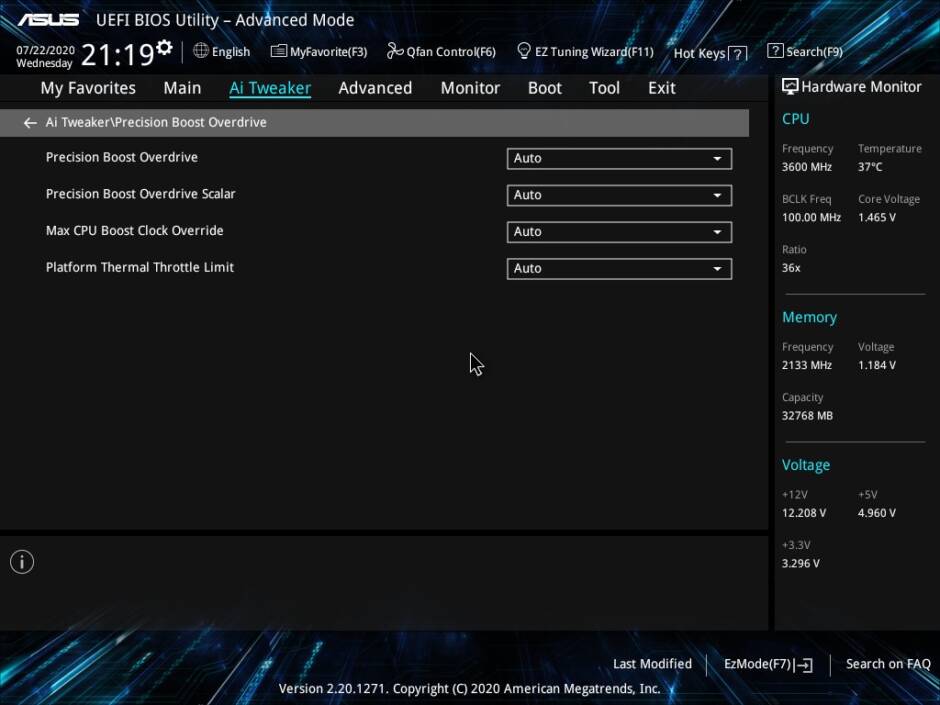This screenshot has height=705, width=940.
Task: Click Search on FAQ link
Action: pyautogui.click(x=888, y=664)
